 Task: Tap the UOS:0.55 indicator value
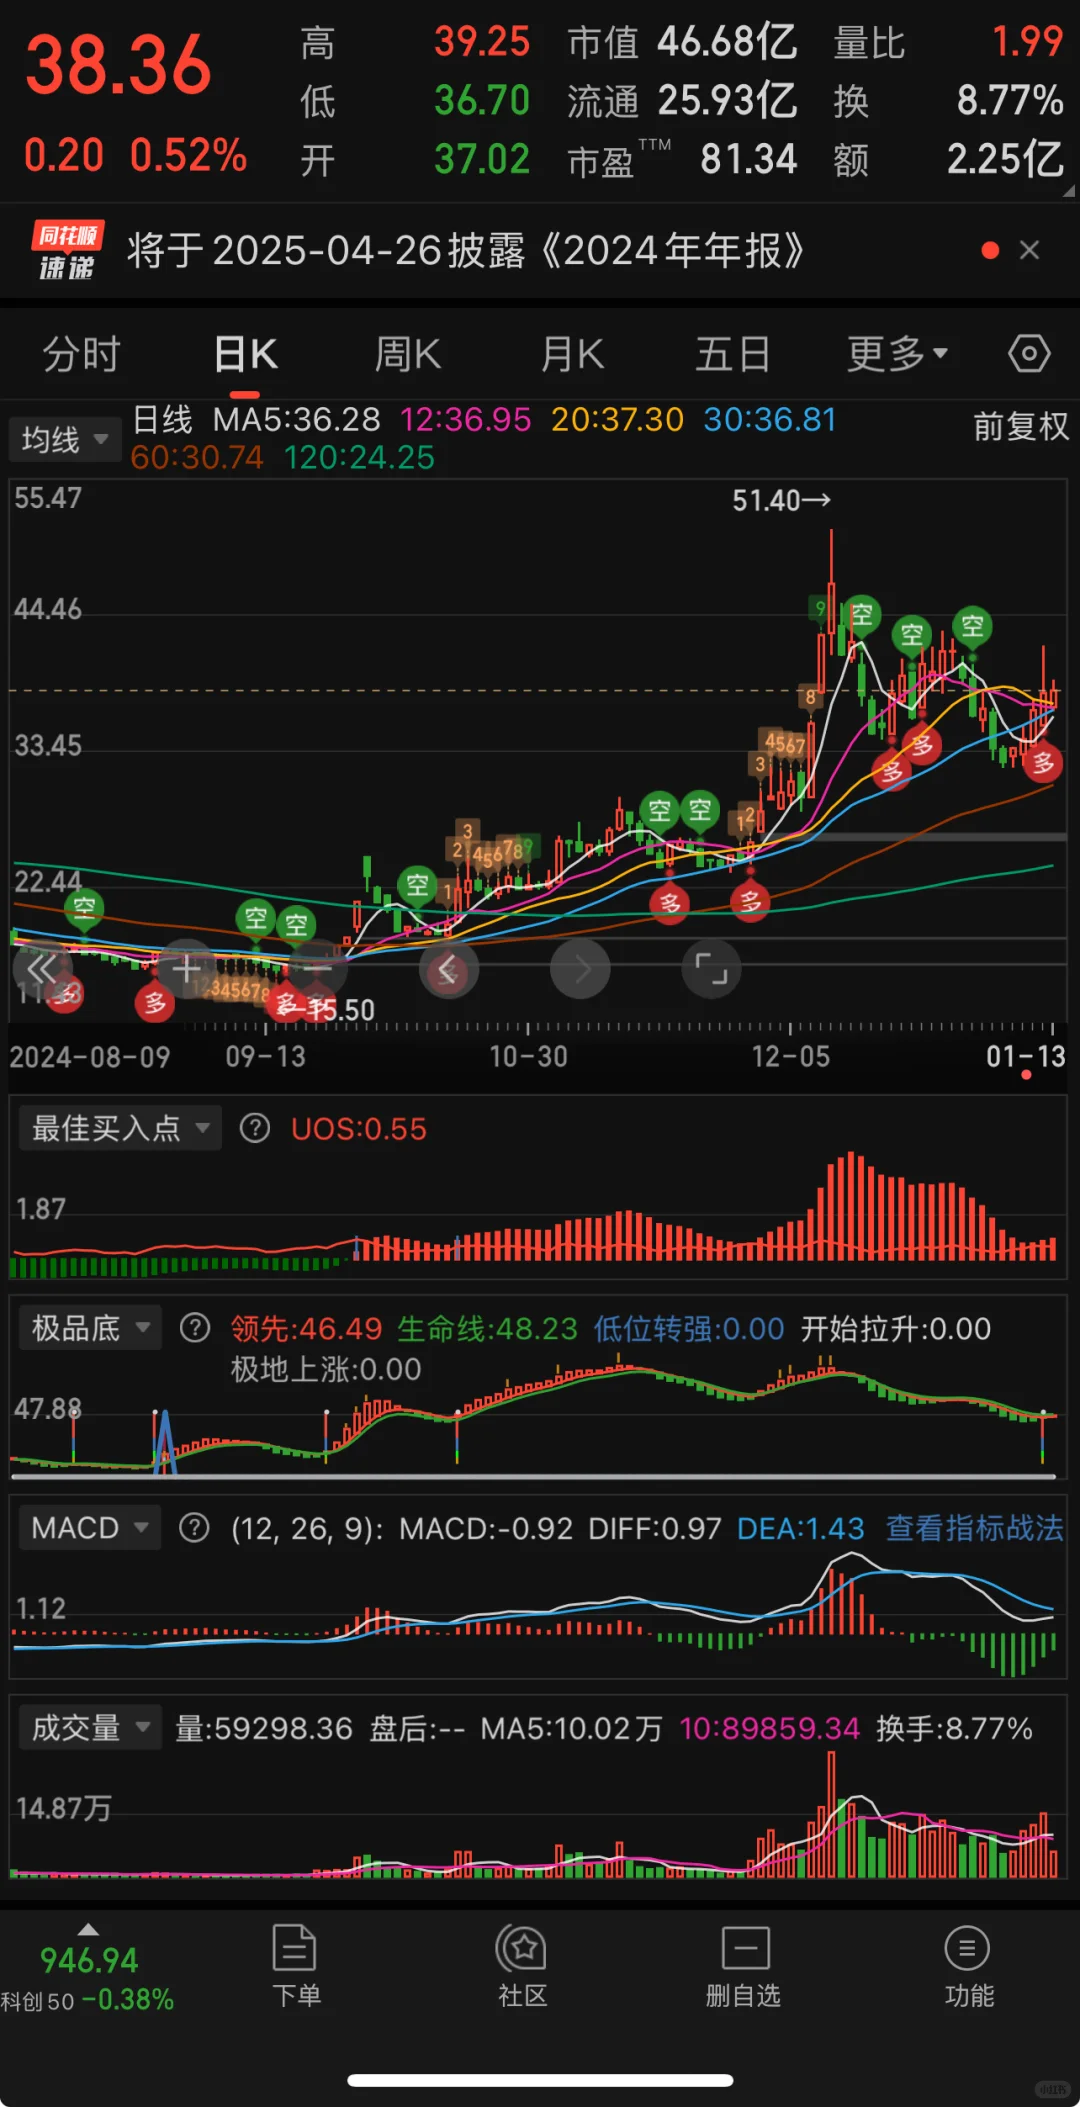pyautogui.click(x=359, y=1129)
